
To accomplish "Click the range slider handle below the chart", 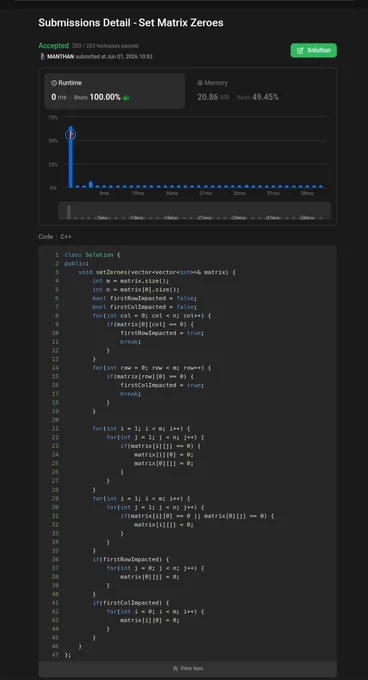I will pos(69,212).
